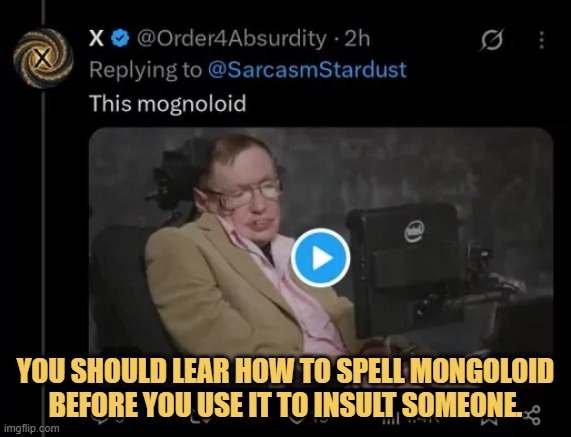The width and height of the screenshot is (571, 437).
Task: Click the imgflip.com watermark
Action: [30, 429]
